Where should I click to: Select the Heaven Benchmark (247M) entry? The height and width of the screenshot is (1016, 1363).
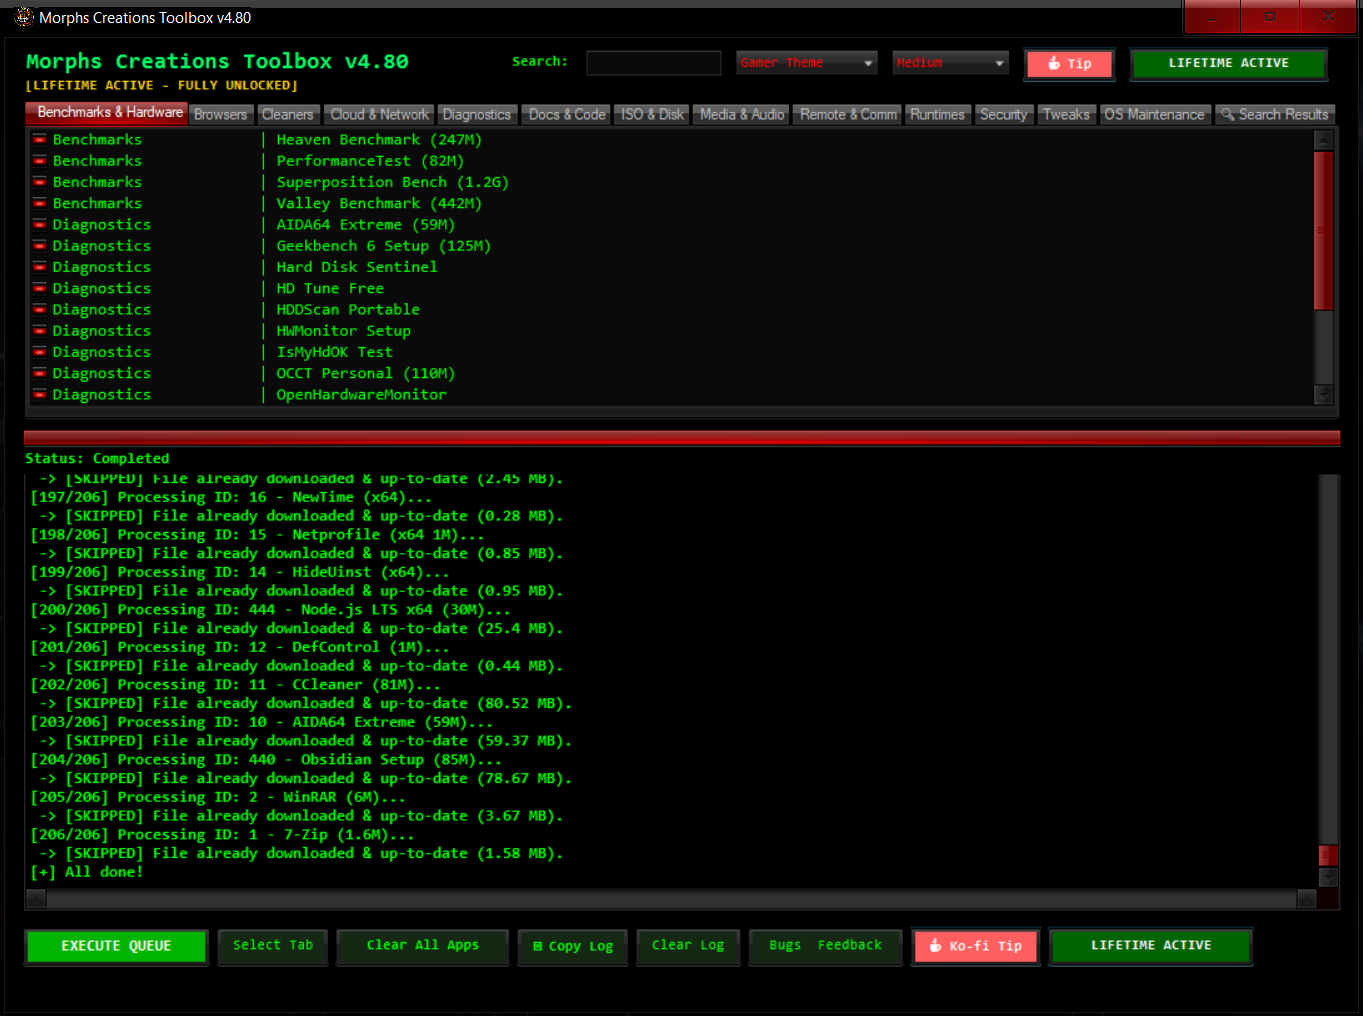point(379,140)
